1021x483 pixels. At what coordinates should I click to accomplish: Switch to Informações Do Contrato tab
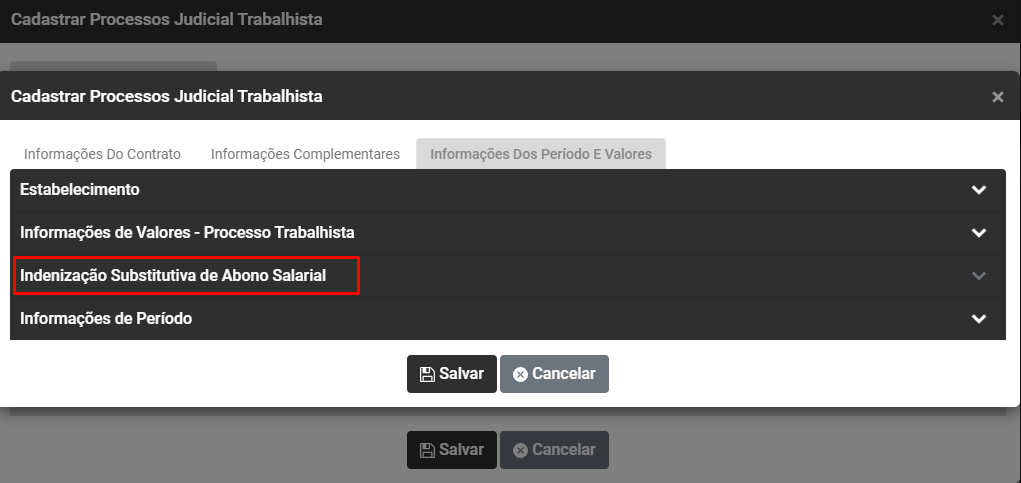pos(102,154)
